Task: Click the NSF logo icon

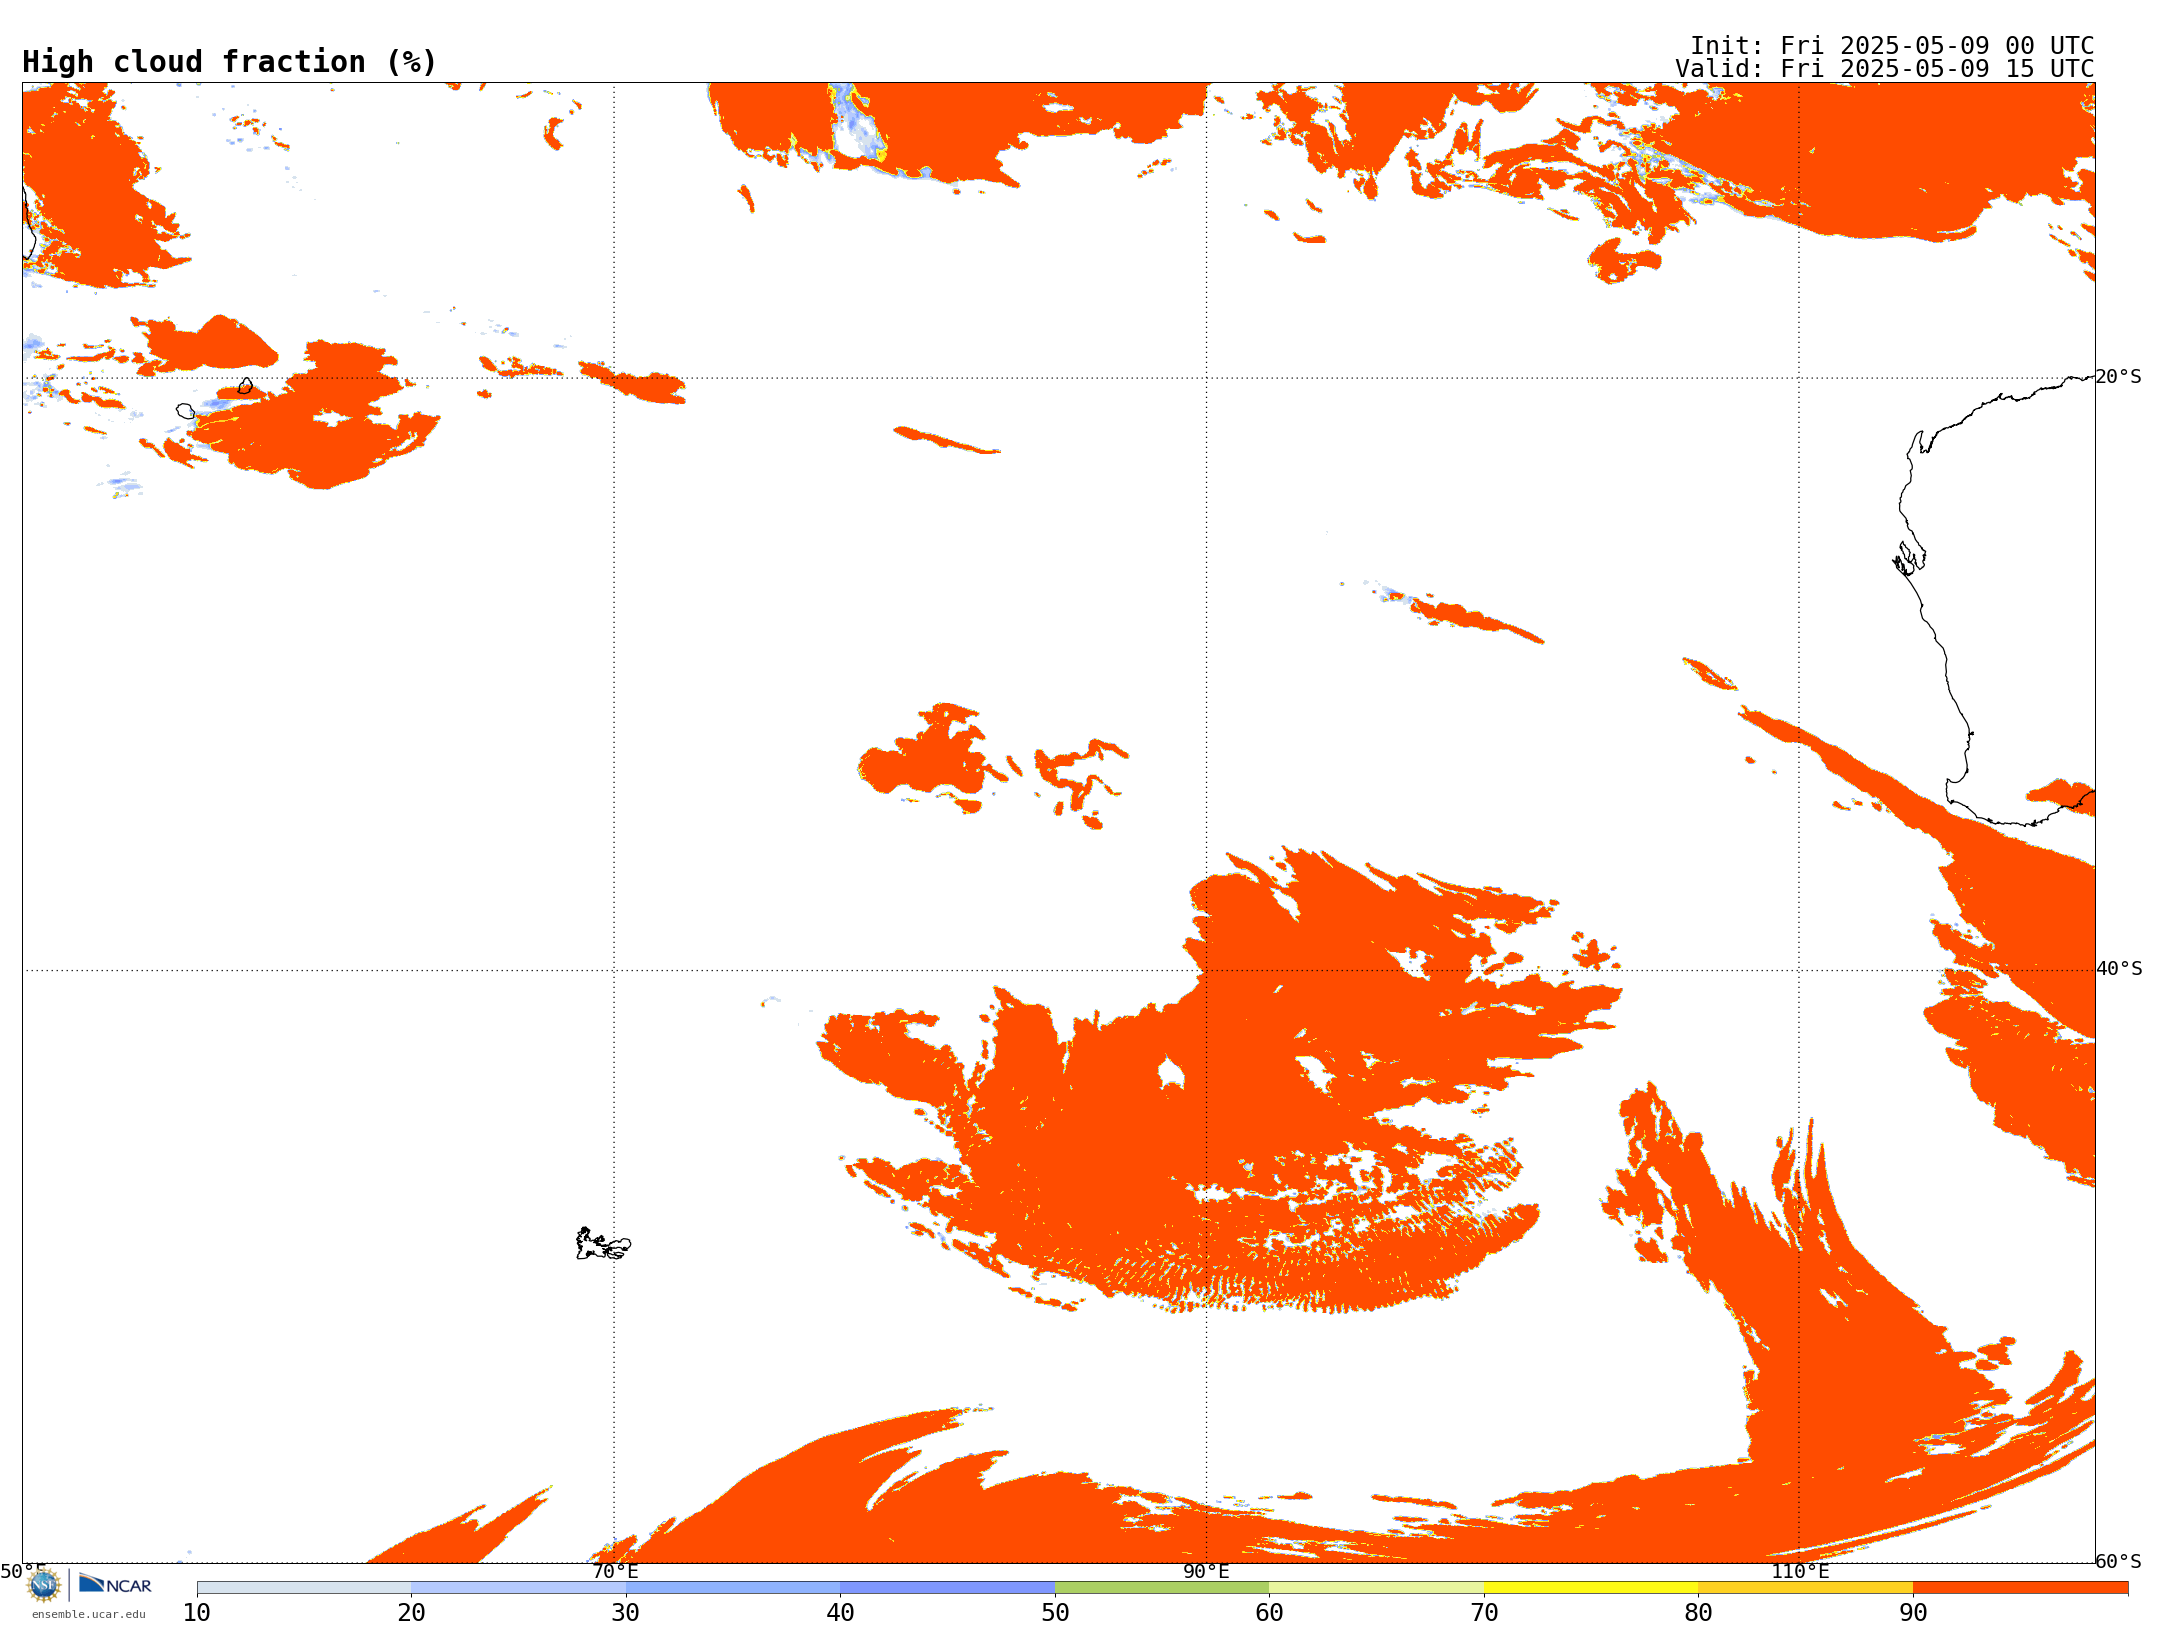Action: click(x=43, y=1585)
